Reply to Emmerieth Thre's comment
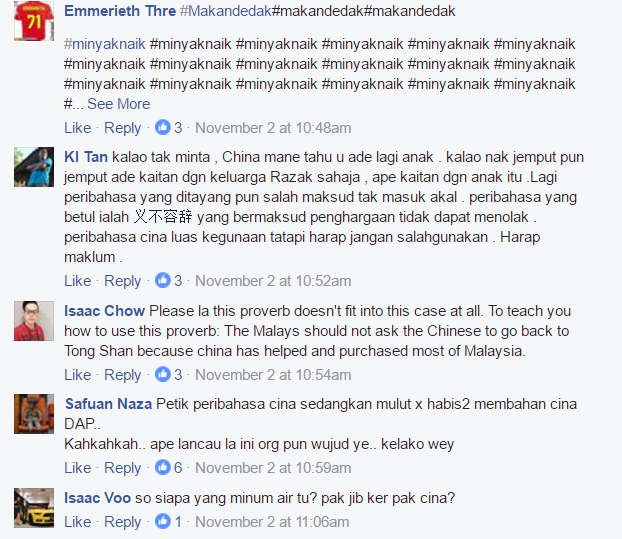This screenshot has width=622, height=539. click(x=123, y=128)
